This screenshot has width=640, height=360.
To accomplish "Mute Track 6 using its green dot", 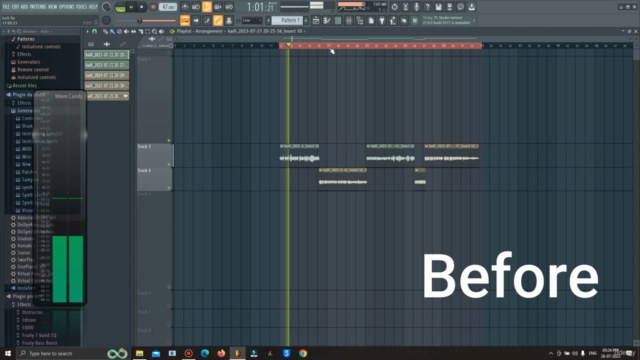I will pos(169,188).
